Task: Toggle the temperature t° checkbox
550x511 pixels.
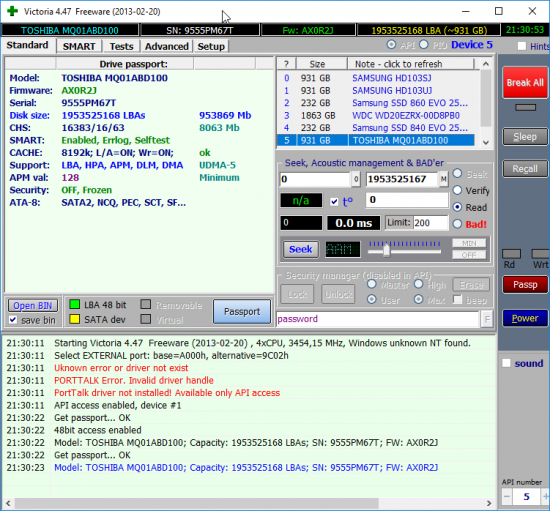Action: (x=334, y=202)
